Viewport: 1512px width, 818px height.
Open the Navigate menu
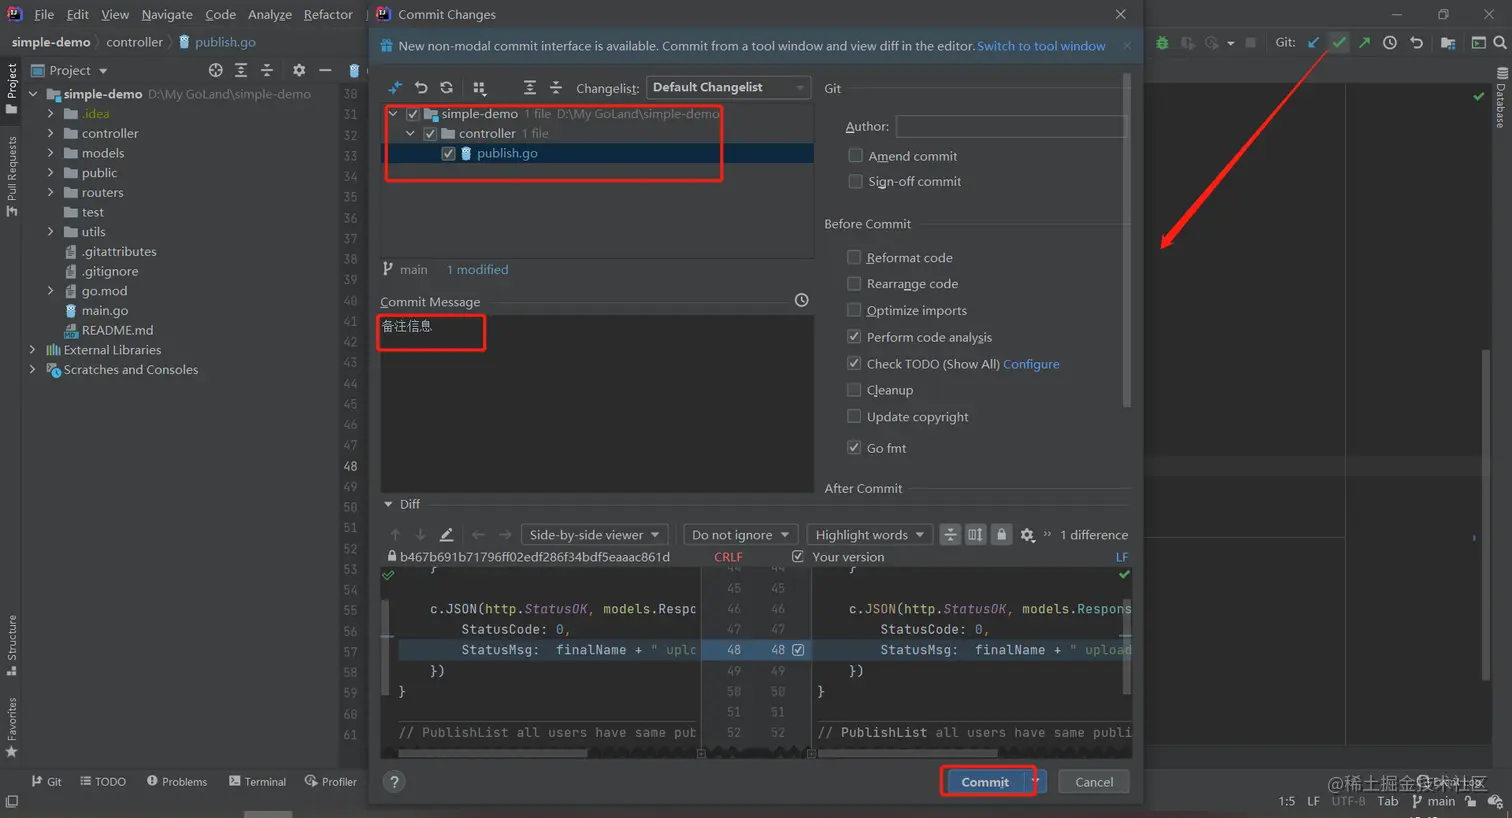coord(167,14)
